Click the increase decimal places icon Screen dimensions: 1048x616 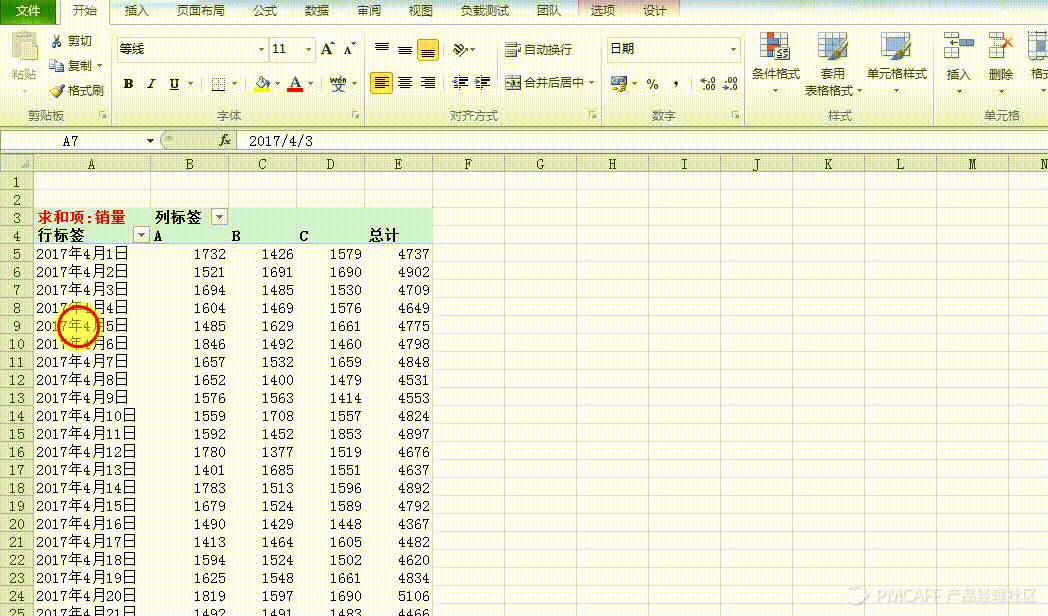tap(707, 84)
